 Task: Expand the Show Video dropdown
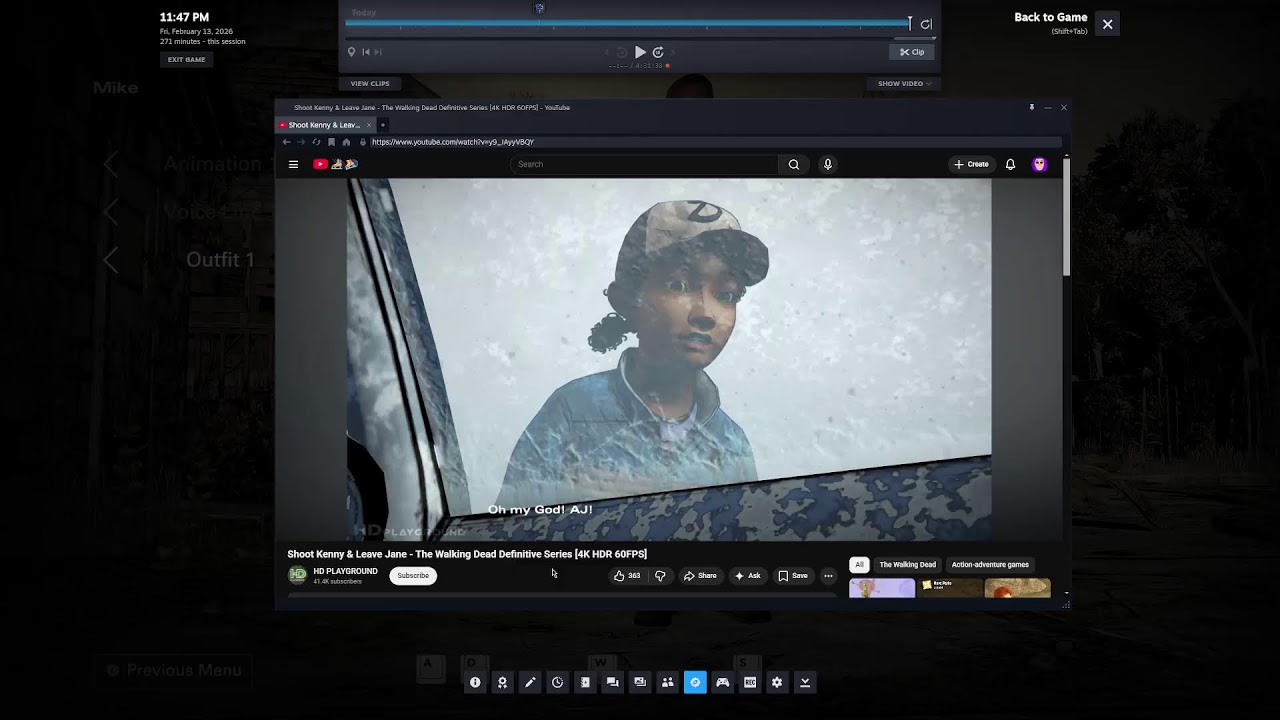904,83
